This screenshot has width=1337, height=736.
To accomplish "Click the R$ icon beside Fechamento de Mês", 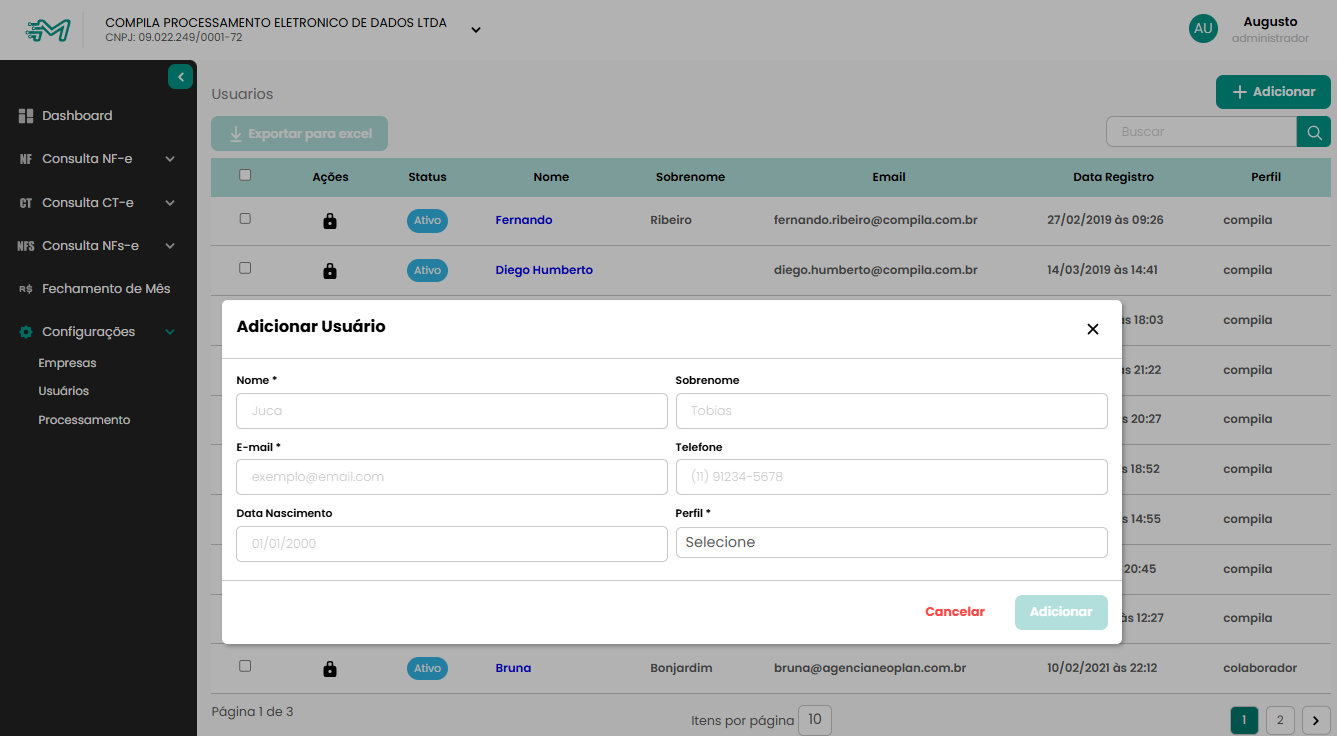I will point(26,289).
